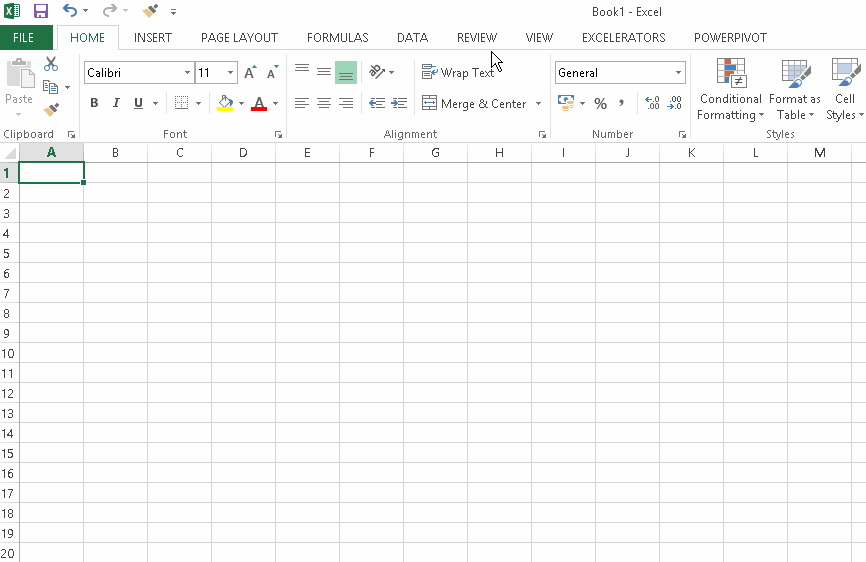Switch to the INSERT tab
Viewport: 866px width, 562px height.
(153, 38)
